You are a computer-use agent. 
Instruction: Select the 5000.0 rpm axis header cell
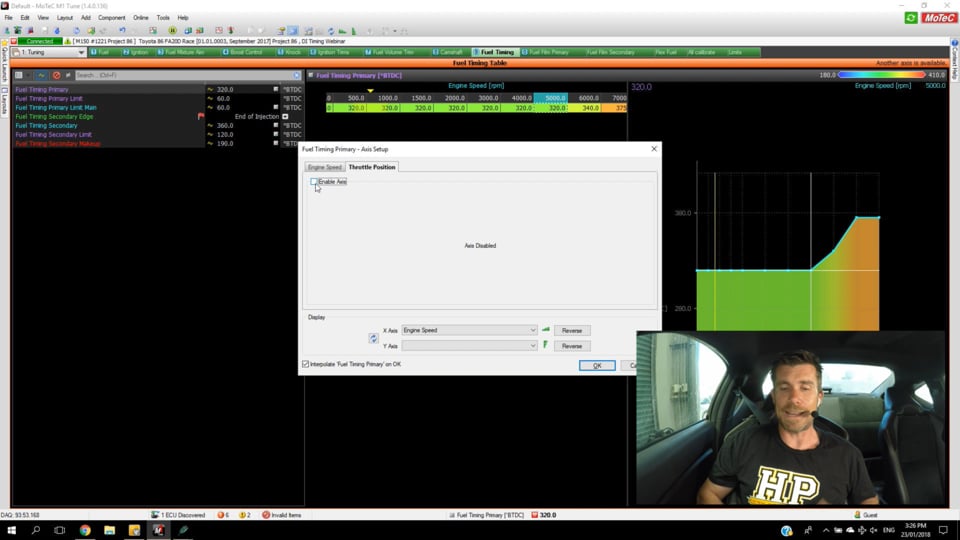pos(550,98)
